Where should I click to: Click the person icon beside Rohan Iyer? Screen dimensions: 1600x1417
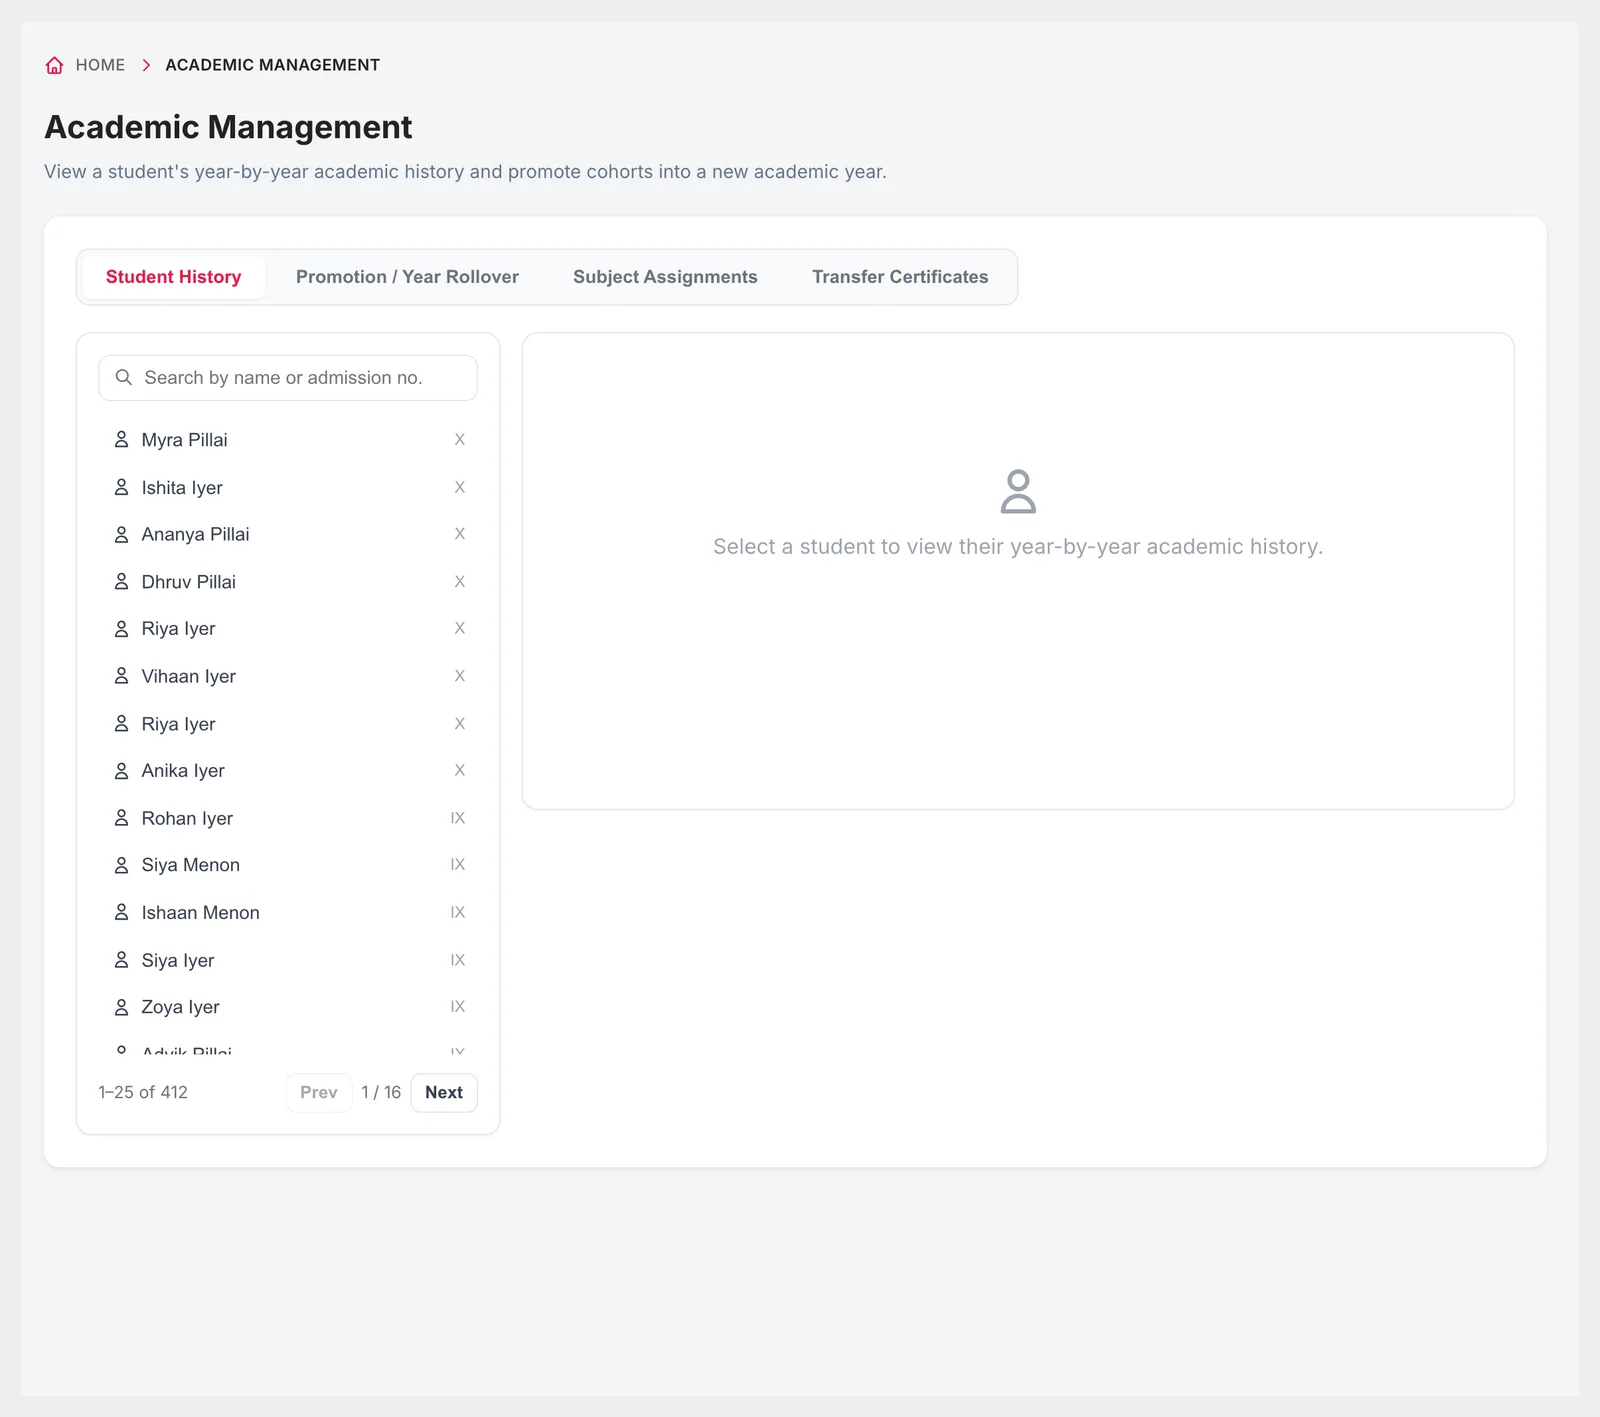[x=121, y=818]
